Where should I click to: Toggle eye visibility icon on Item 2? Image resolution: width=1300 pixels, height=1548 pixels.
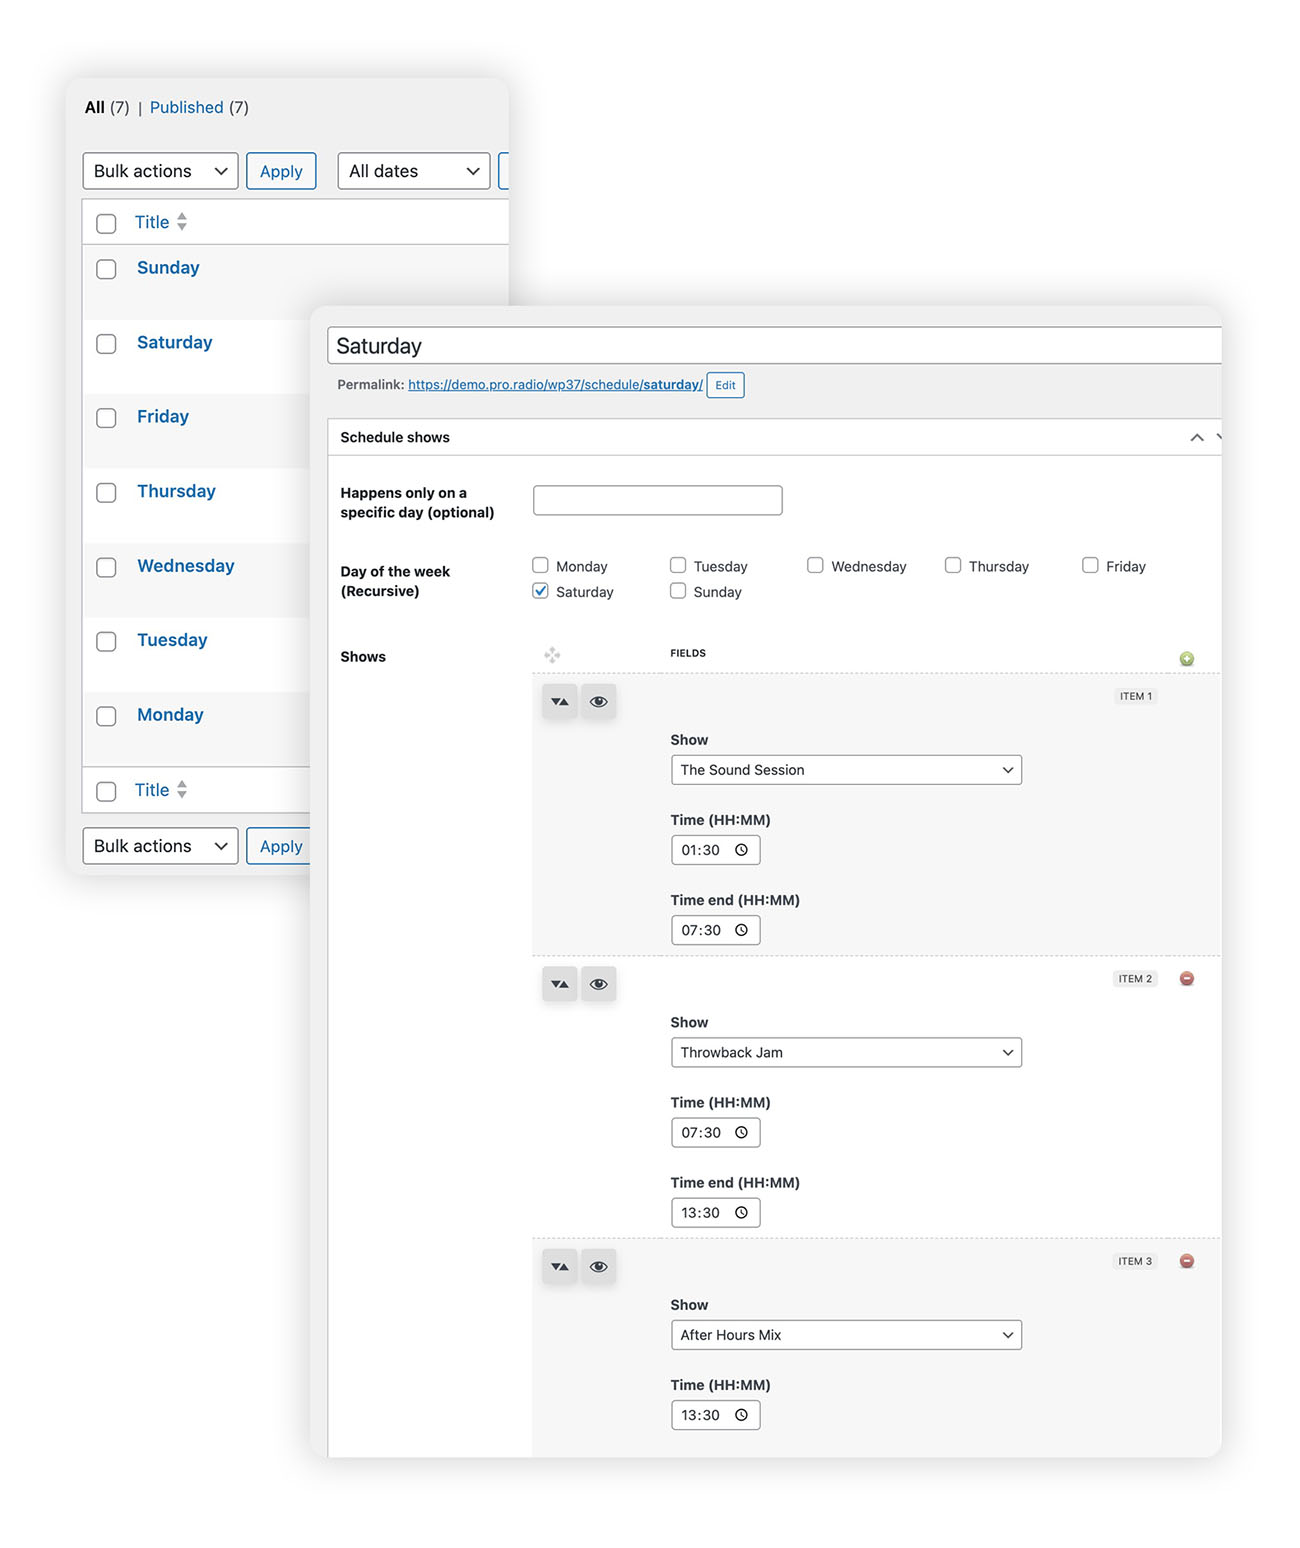pos(599,984)
